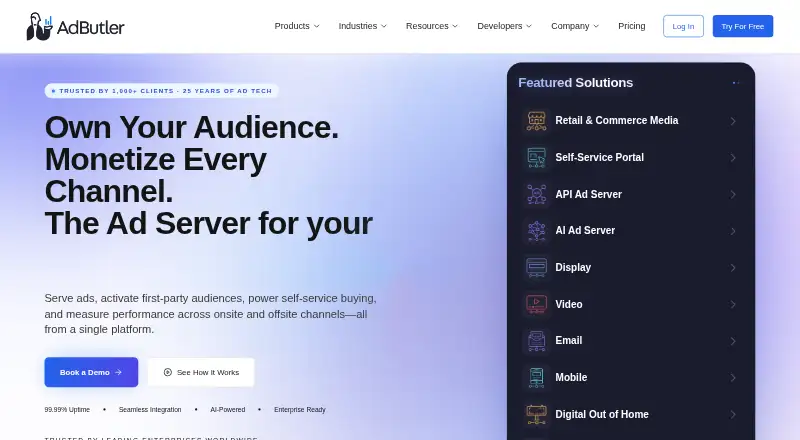Click chevron beside API Ad Server
800x440 pixels.
733,194
